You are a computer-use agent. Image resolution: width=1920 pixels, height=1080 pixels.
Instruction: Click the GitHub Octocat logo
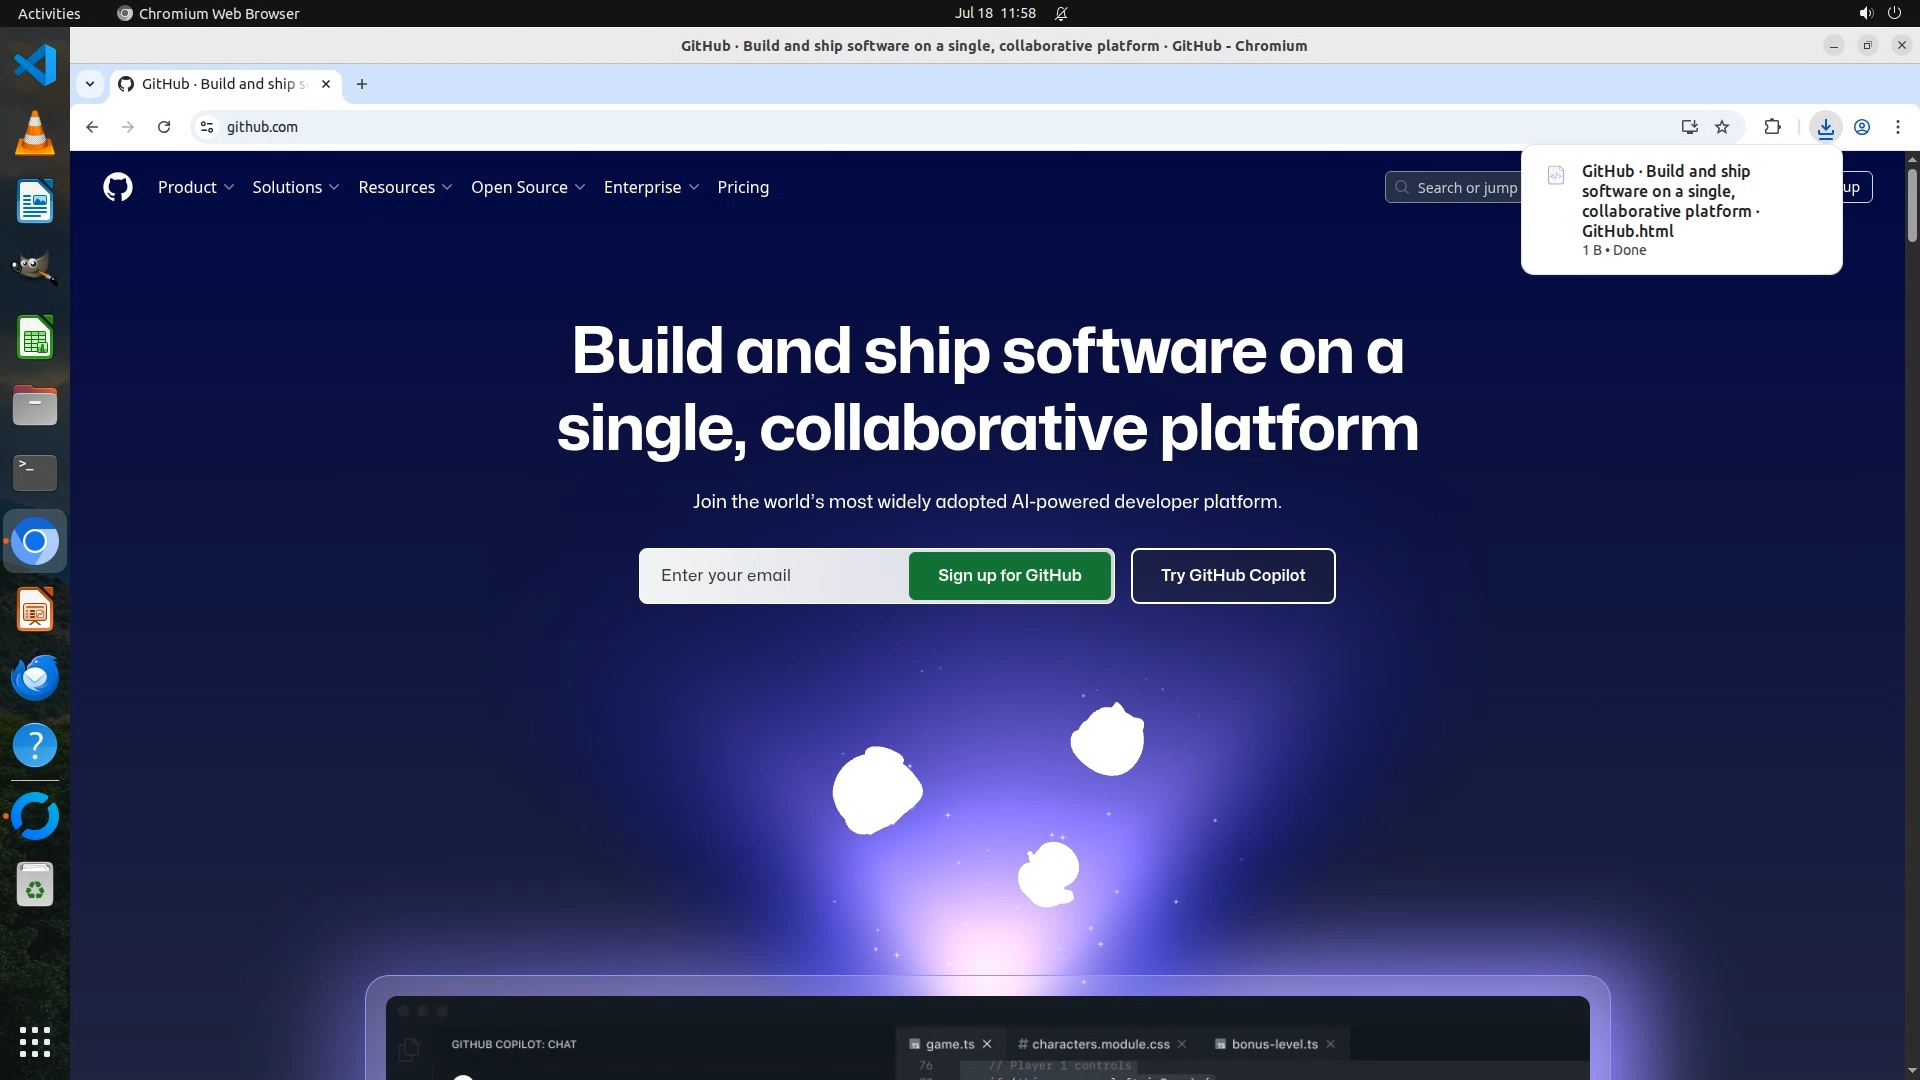click(118, 187)
